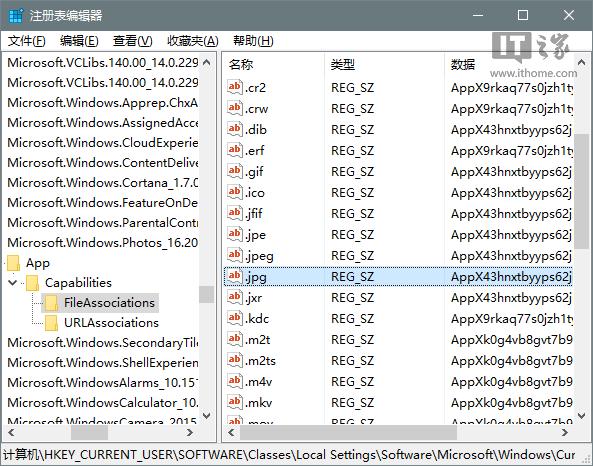This screenshot has height=466, width=593.
Task: Click the data value of the .gif row
Action: [x=511, y=172]
